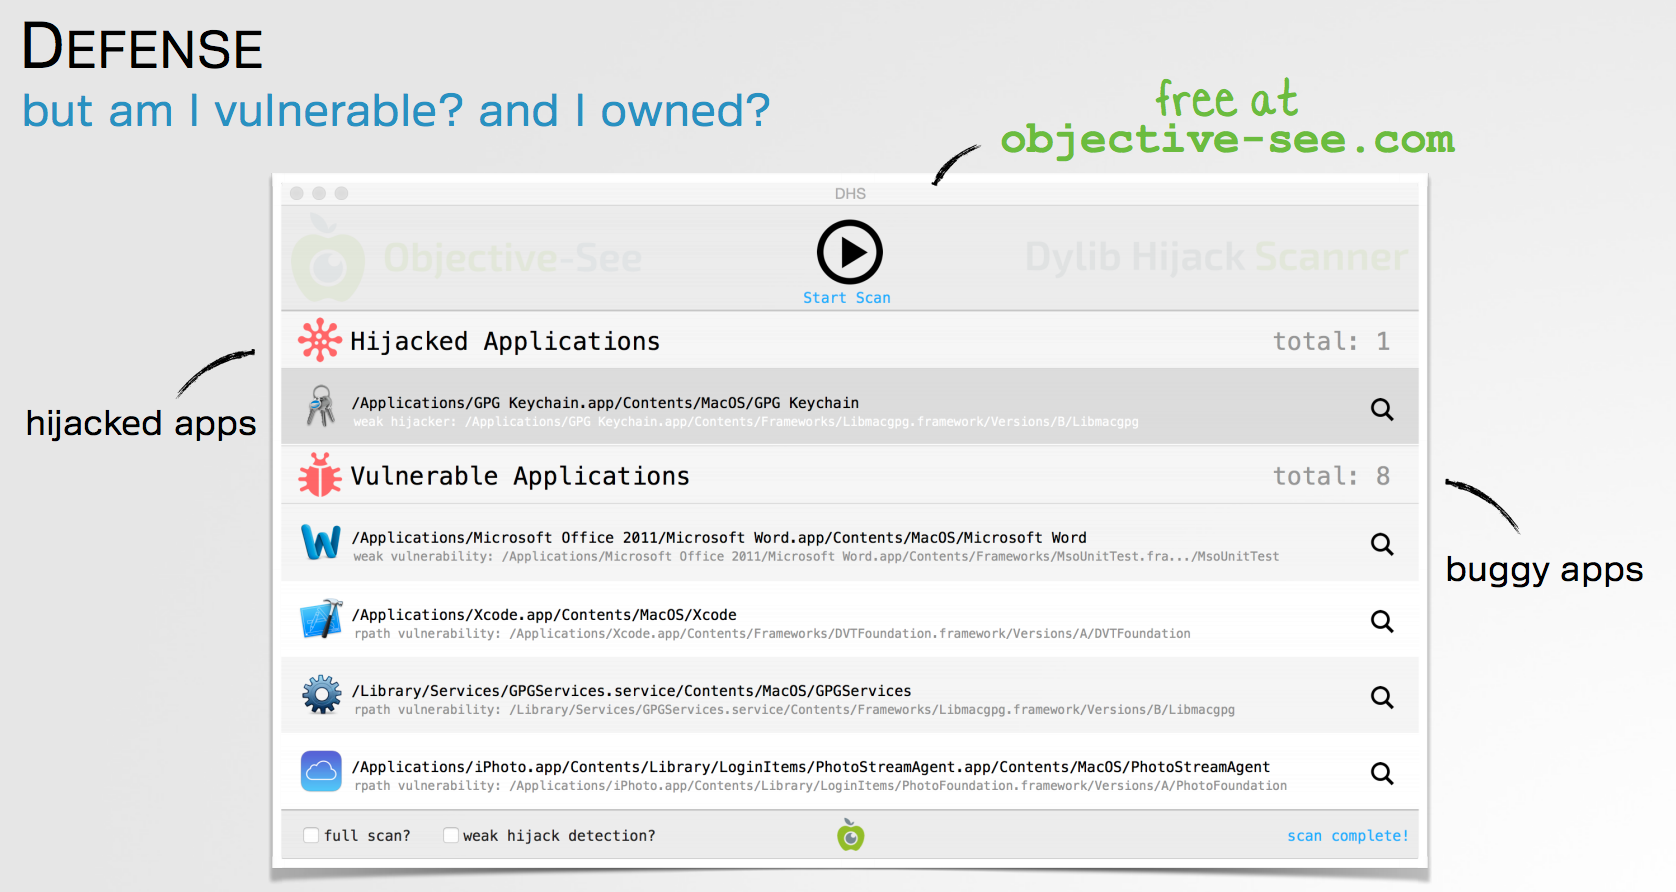The height and width of the screenshot is (892, 1676).
Task: Click the green apple logo in footer
Action: pos(851,834)
